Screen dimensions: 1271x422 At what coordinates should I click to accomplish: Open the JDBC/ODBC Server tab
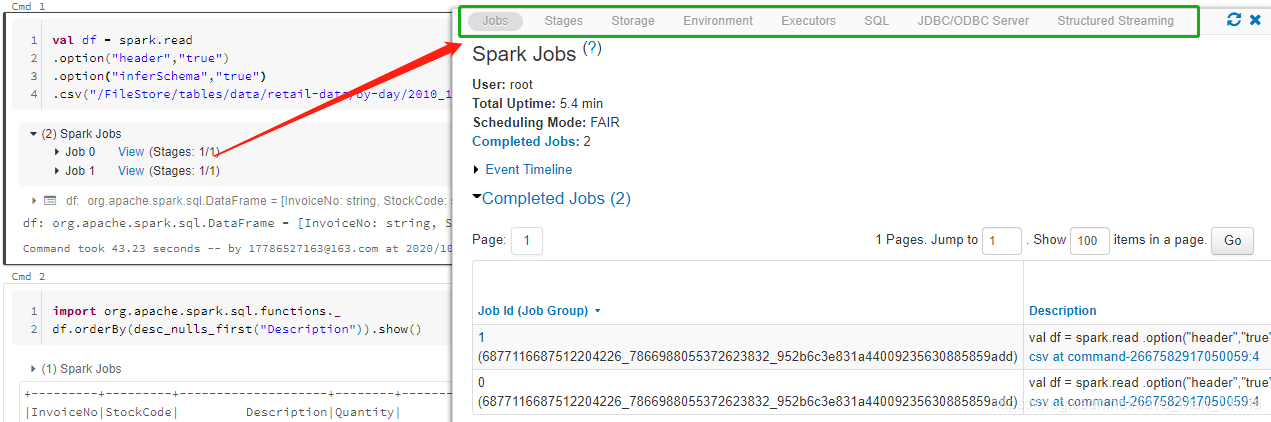click(x=973, y=21)
